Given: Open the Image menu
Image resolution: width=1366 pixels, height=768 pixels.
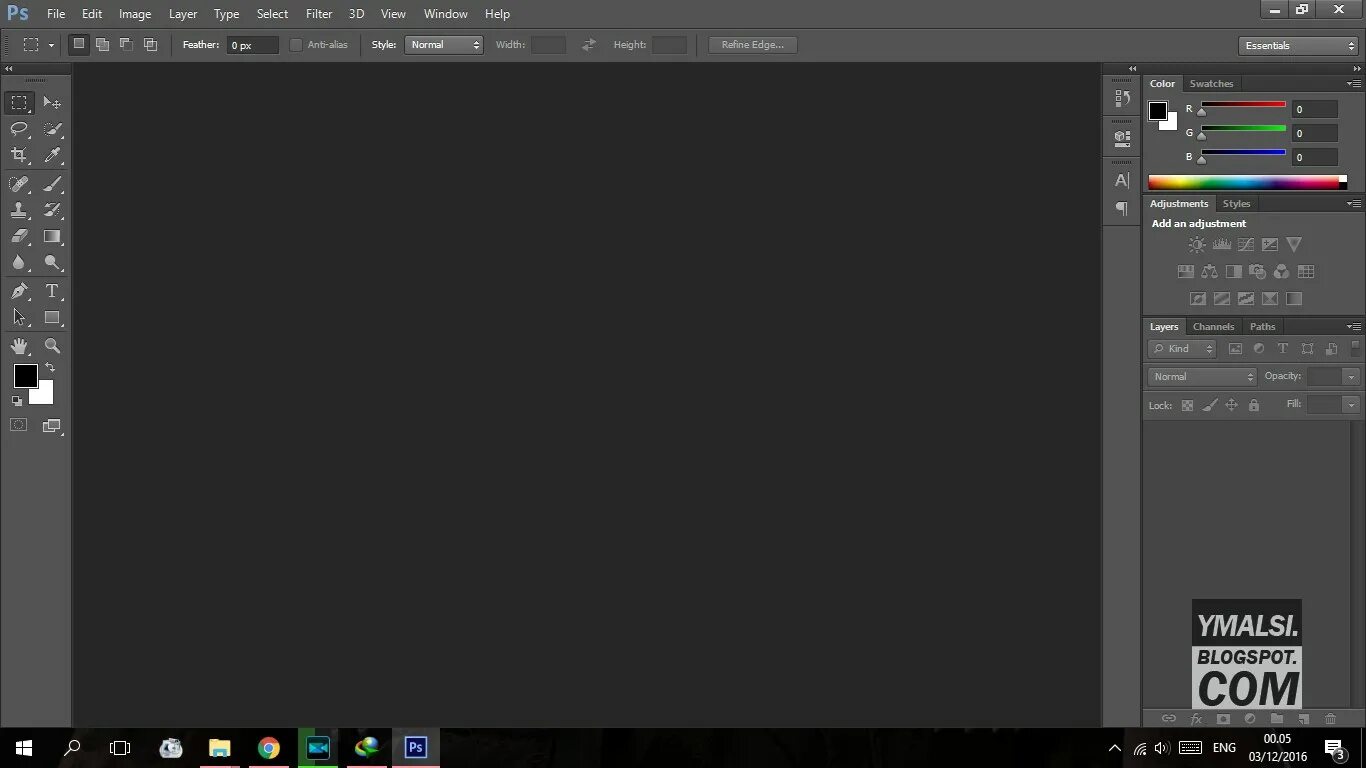Looking at the screenshot, I should click(x=135, y=14).
